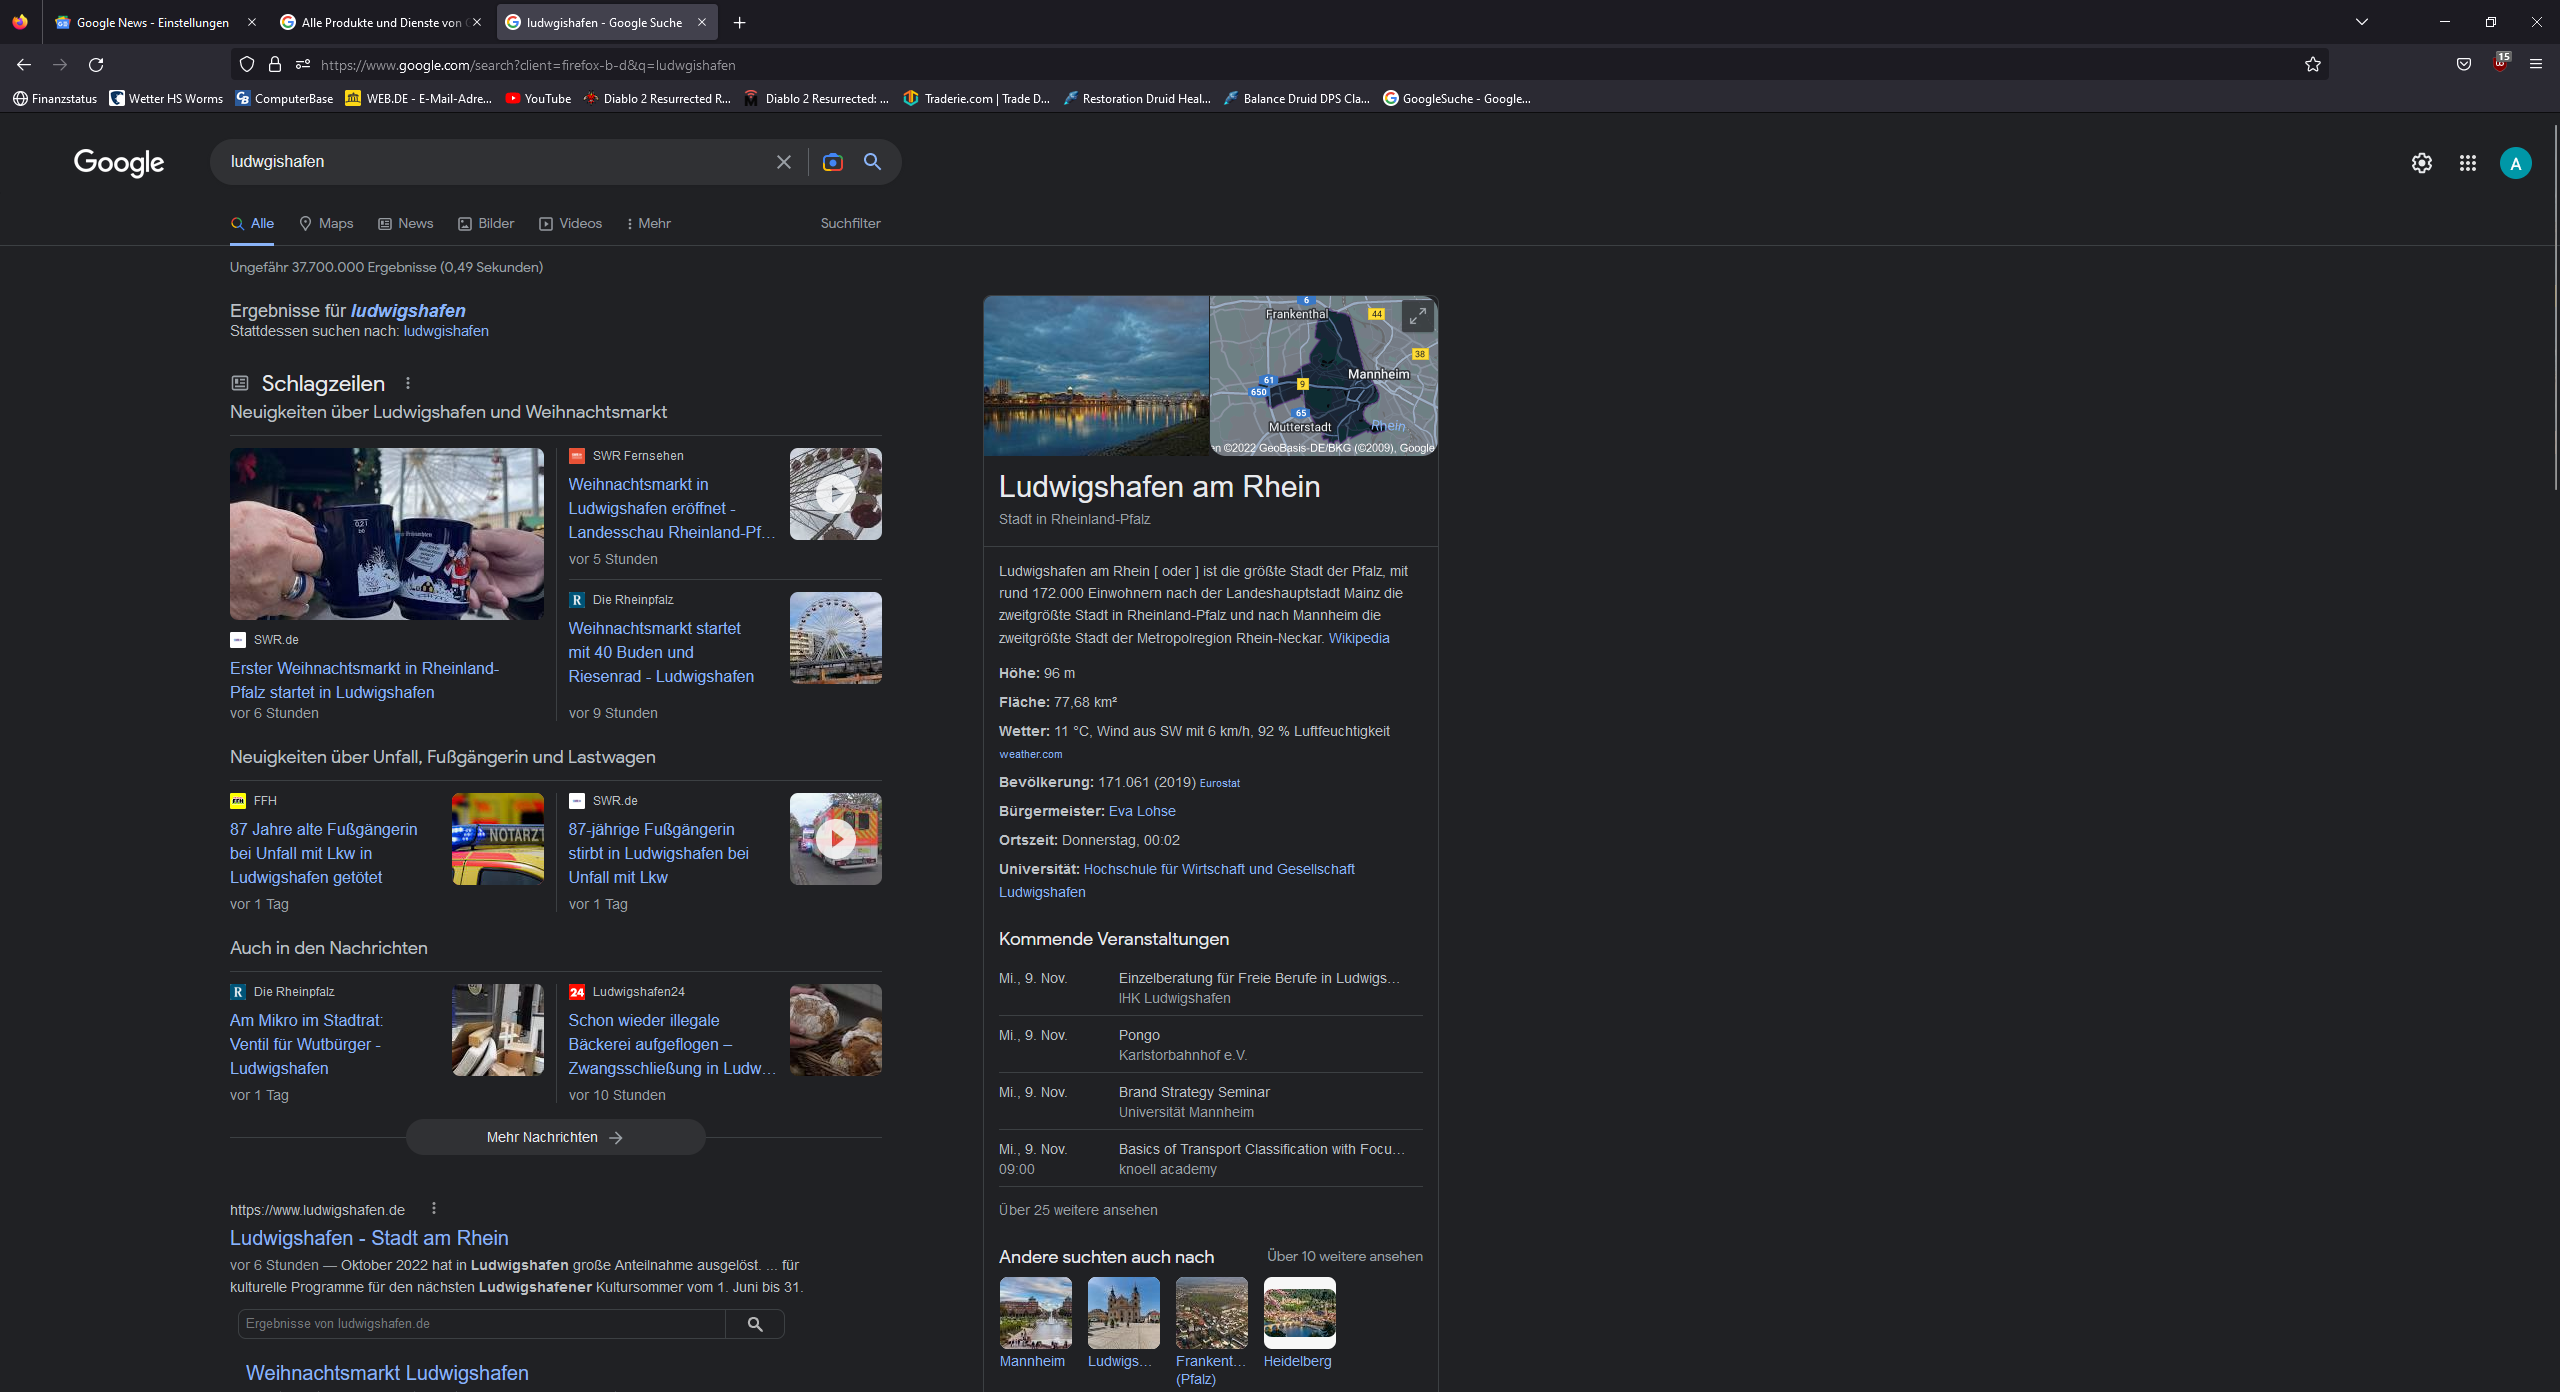The width and height of the screenshot is (2560, 1392).
Task: Clear the search box with the X icon
Action: point(784,162)
